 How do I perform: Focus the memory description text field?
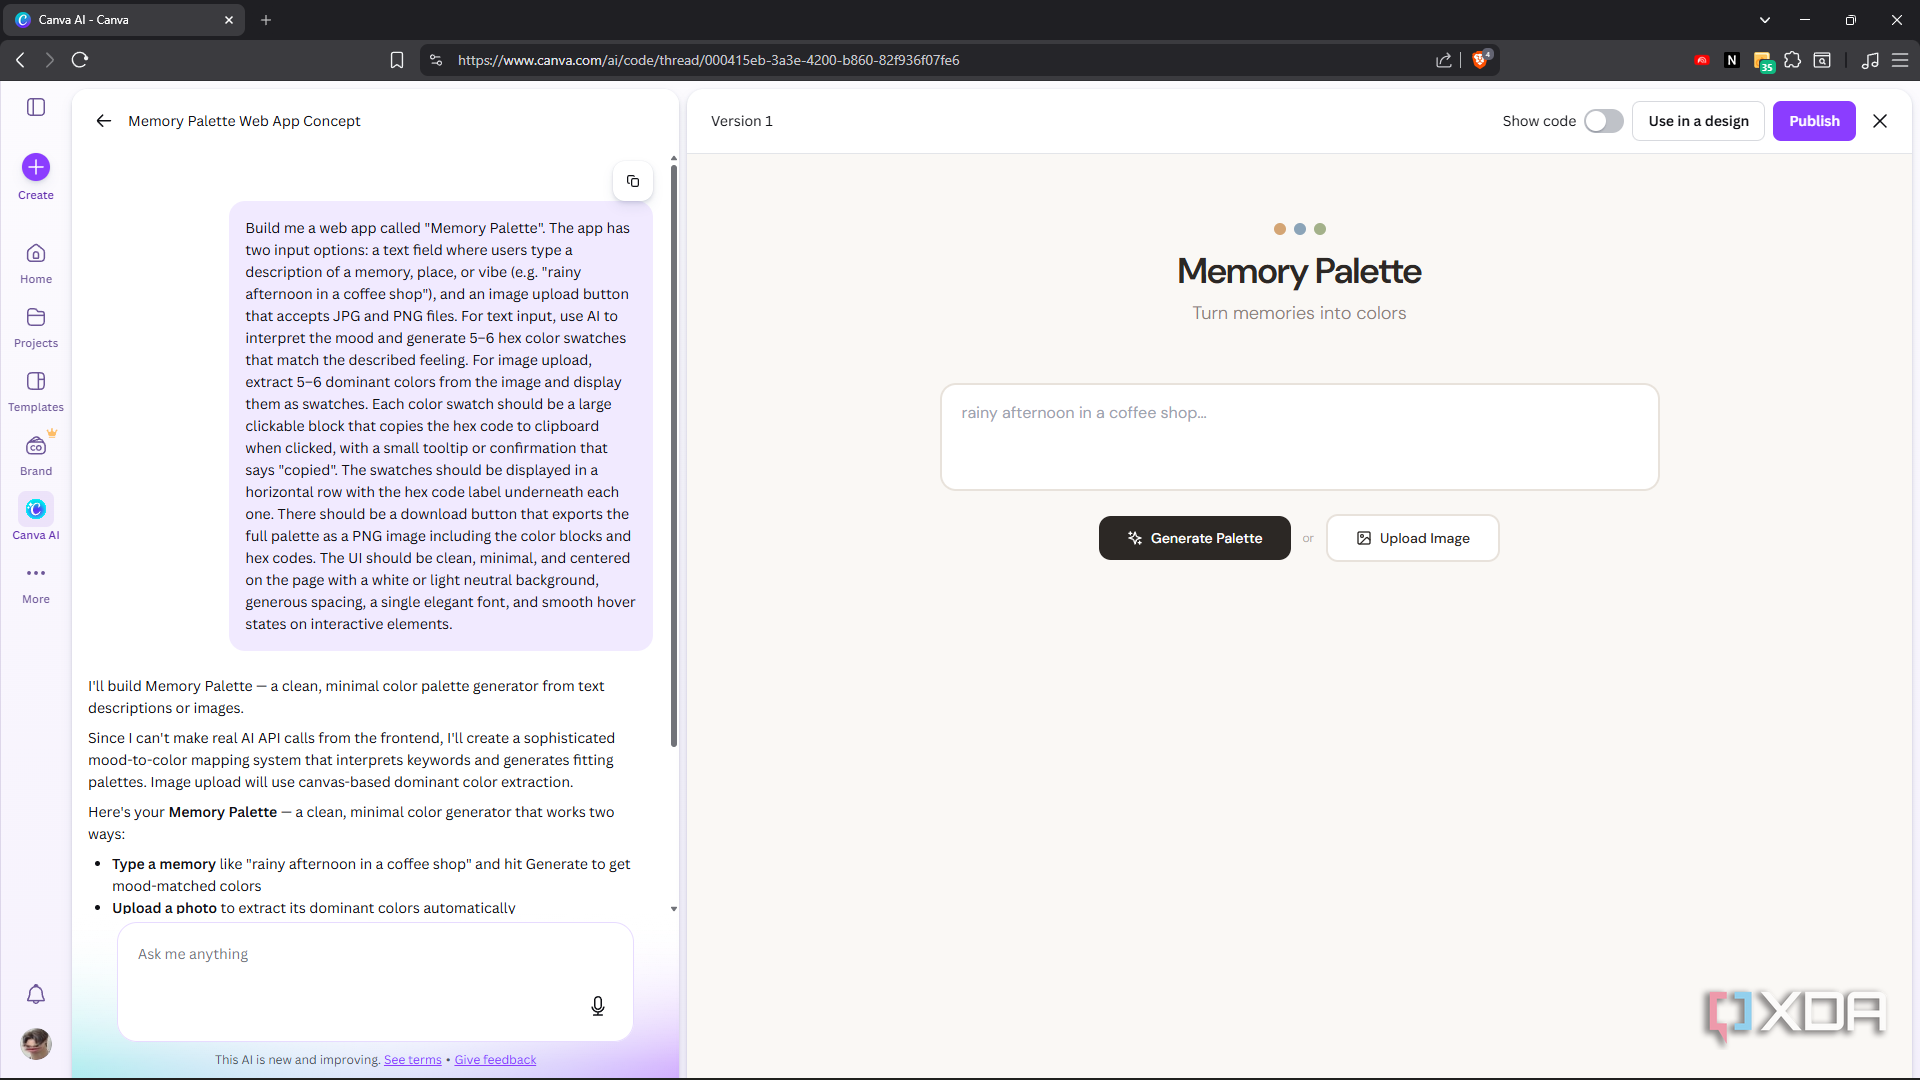tap(1299, 437)
